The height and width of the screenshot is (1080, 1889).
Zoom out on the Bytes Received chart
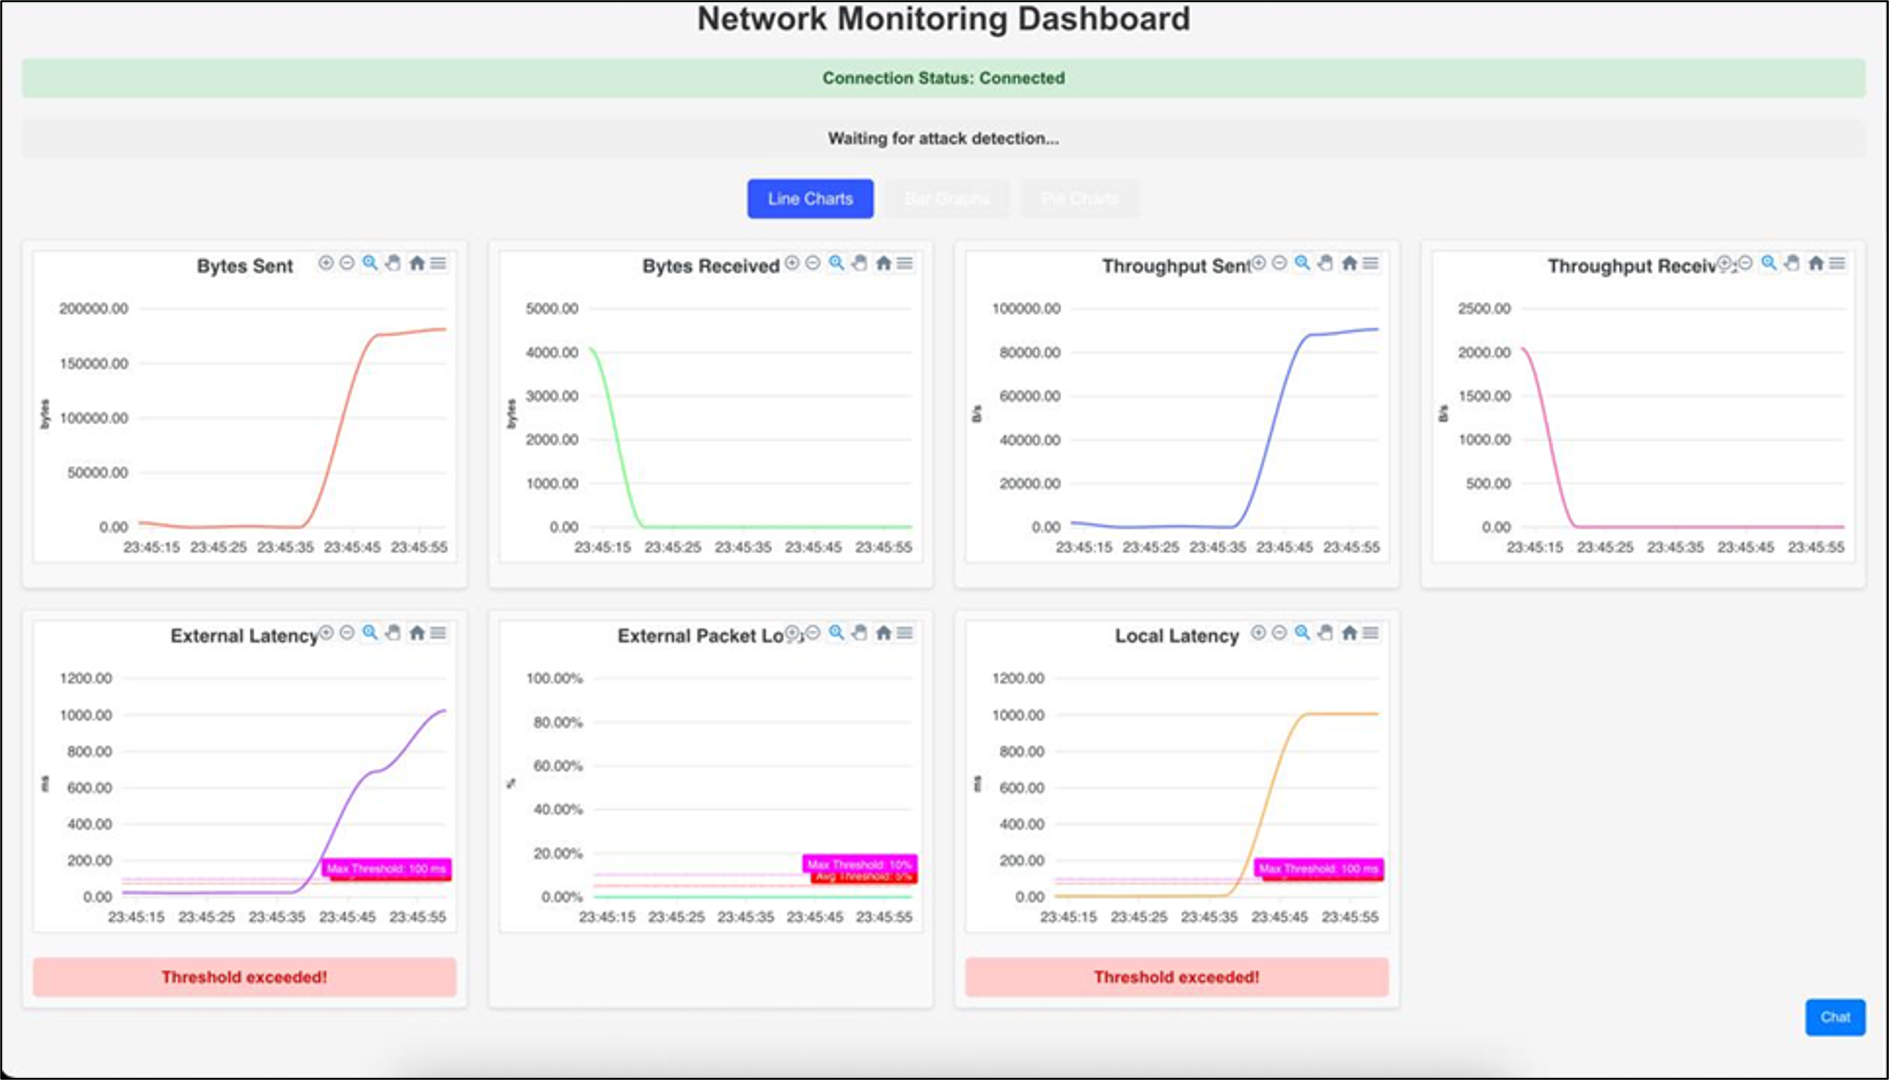point(813,263)
